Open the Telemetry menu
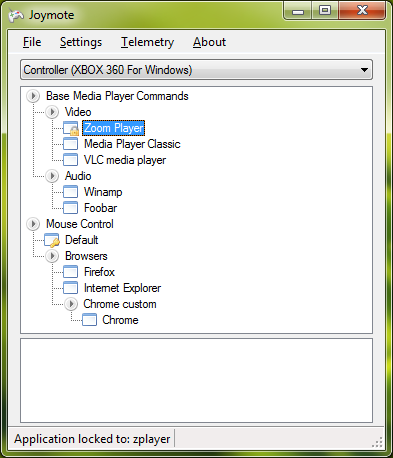Image resolution: width=393 pixels, height=458 pixels. point(147,42)
